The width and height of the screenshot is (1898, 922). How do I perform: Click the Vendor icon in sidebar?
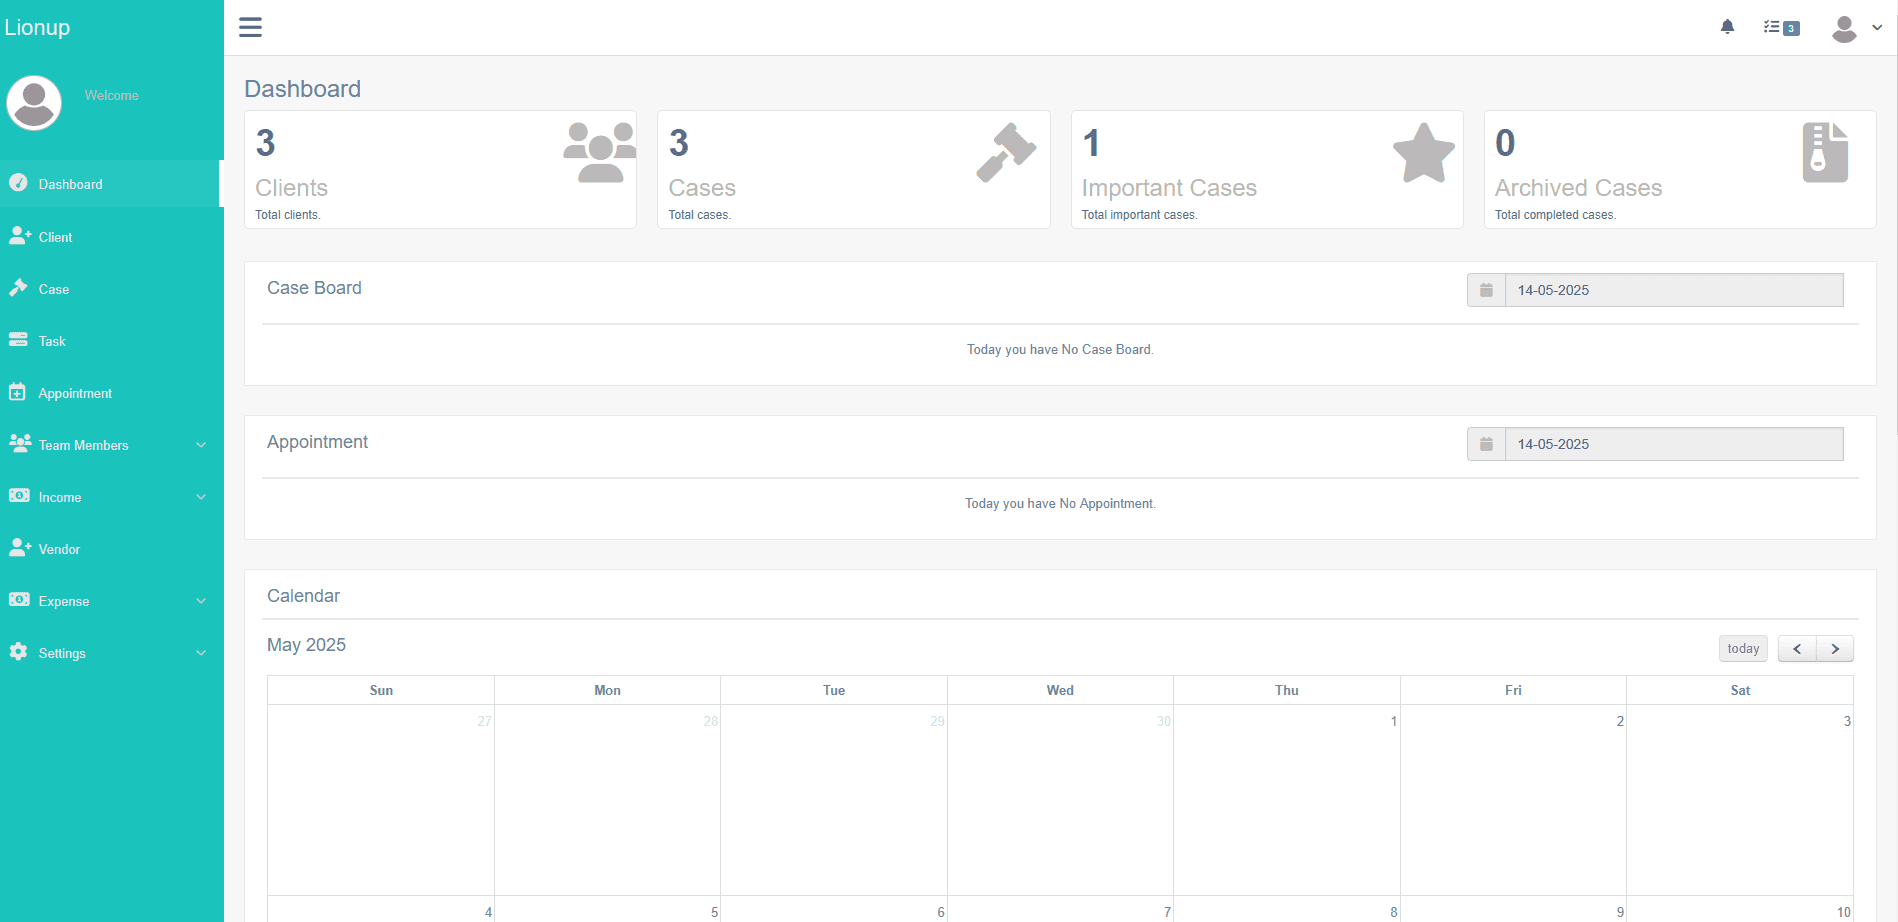coord(20,548)
